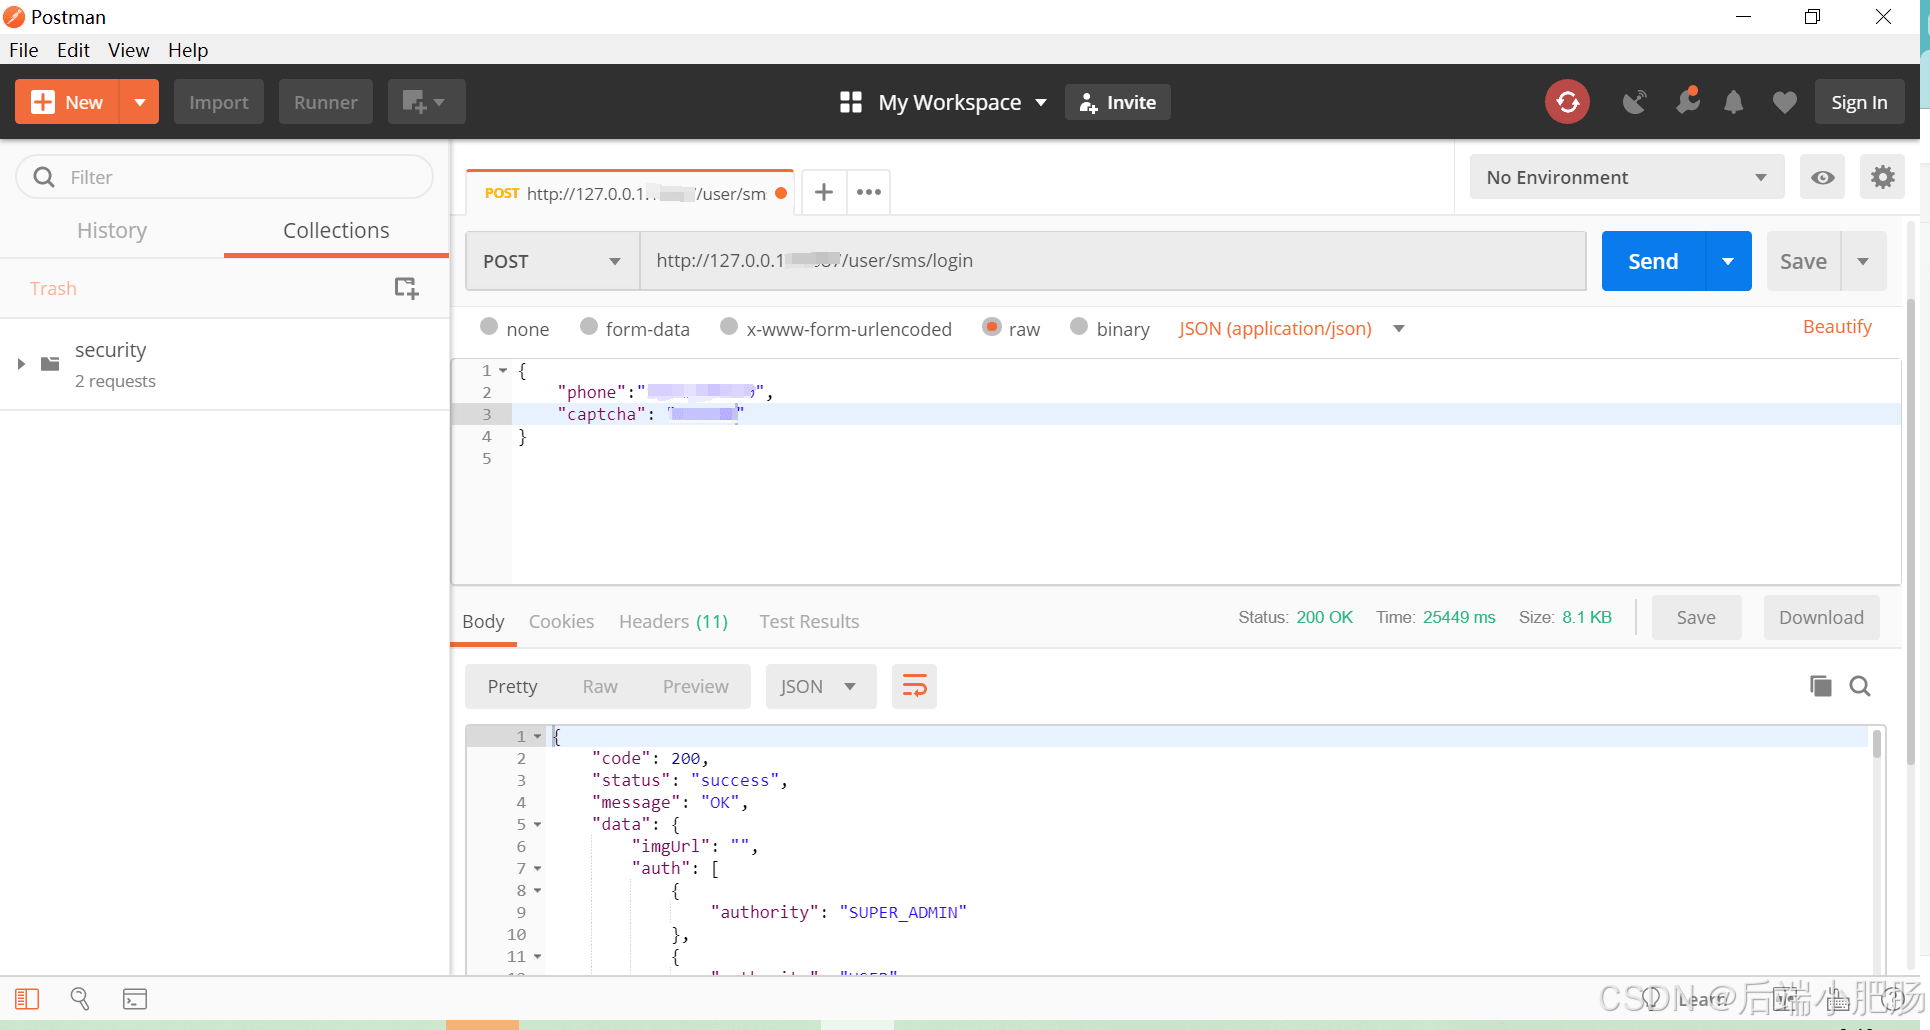Open the Runner
This screenshot has width=1930, height=1030.
click(x=326, y=102)
